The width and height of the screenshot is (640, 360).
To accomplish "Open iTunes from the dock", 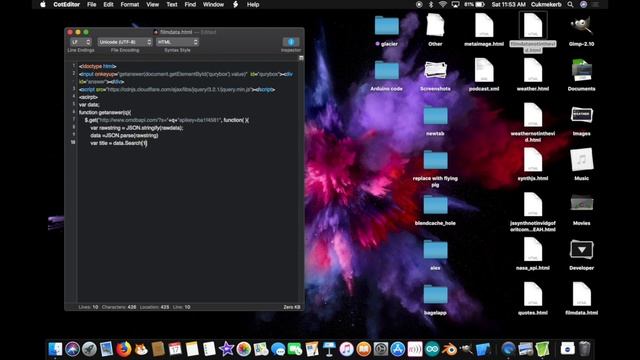I will tap(346, 349).
